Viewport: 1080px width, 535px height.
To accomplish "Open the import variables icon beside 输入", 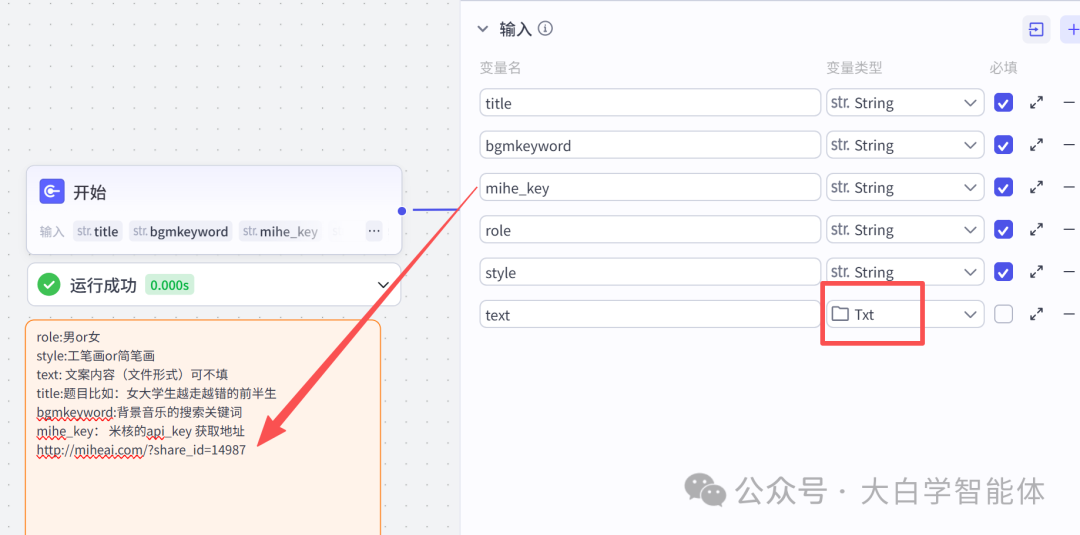I will 1036,30.
